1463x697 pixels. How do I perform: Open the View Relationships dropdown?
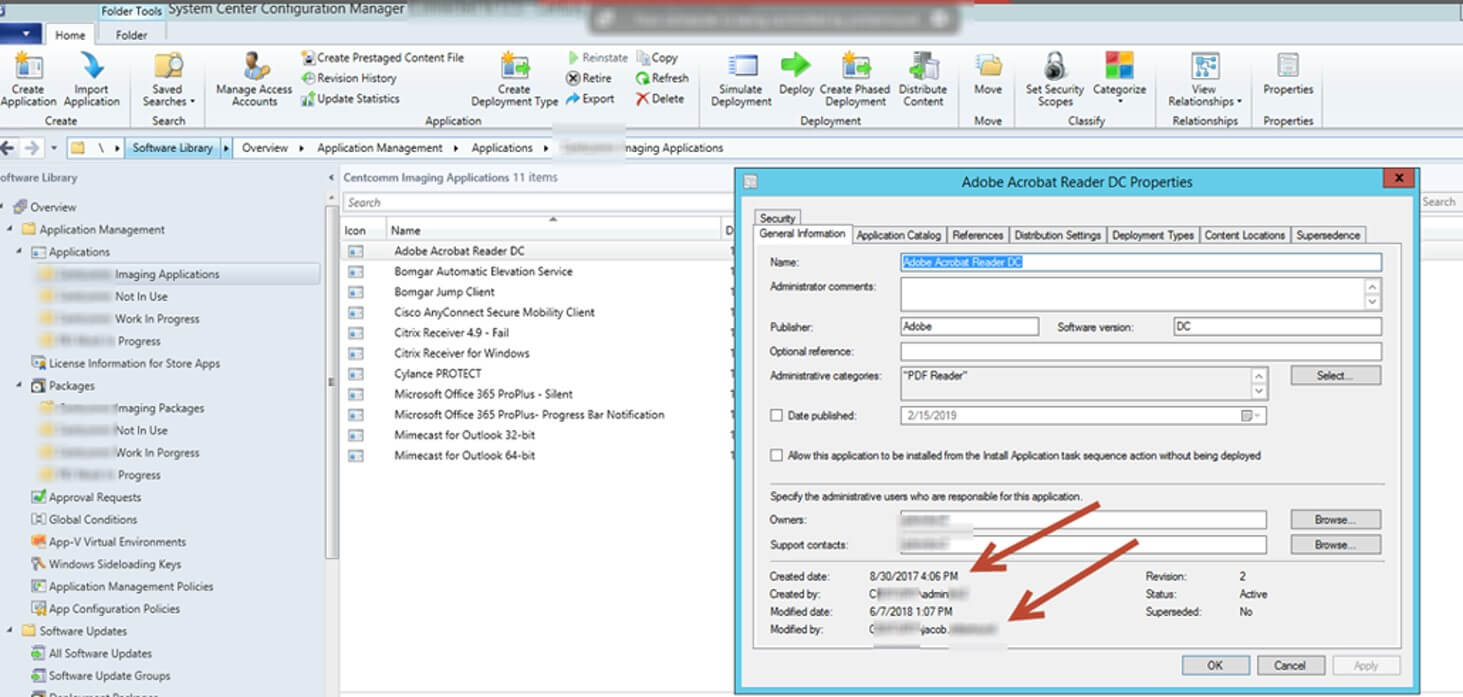pyautogui.click(x=1204, y=80)
